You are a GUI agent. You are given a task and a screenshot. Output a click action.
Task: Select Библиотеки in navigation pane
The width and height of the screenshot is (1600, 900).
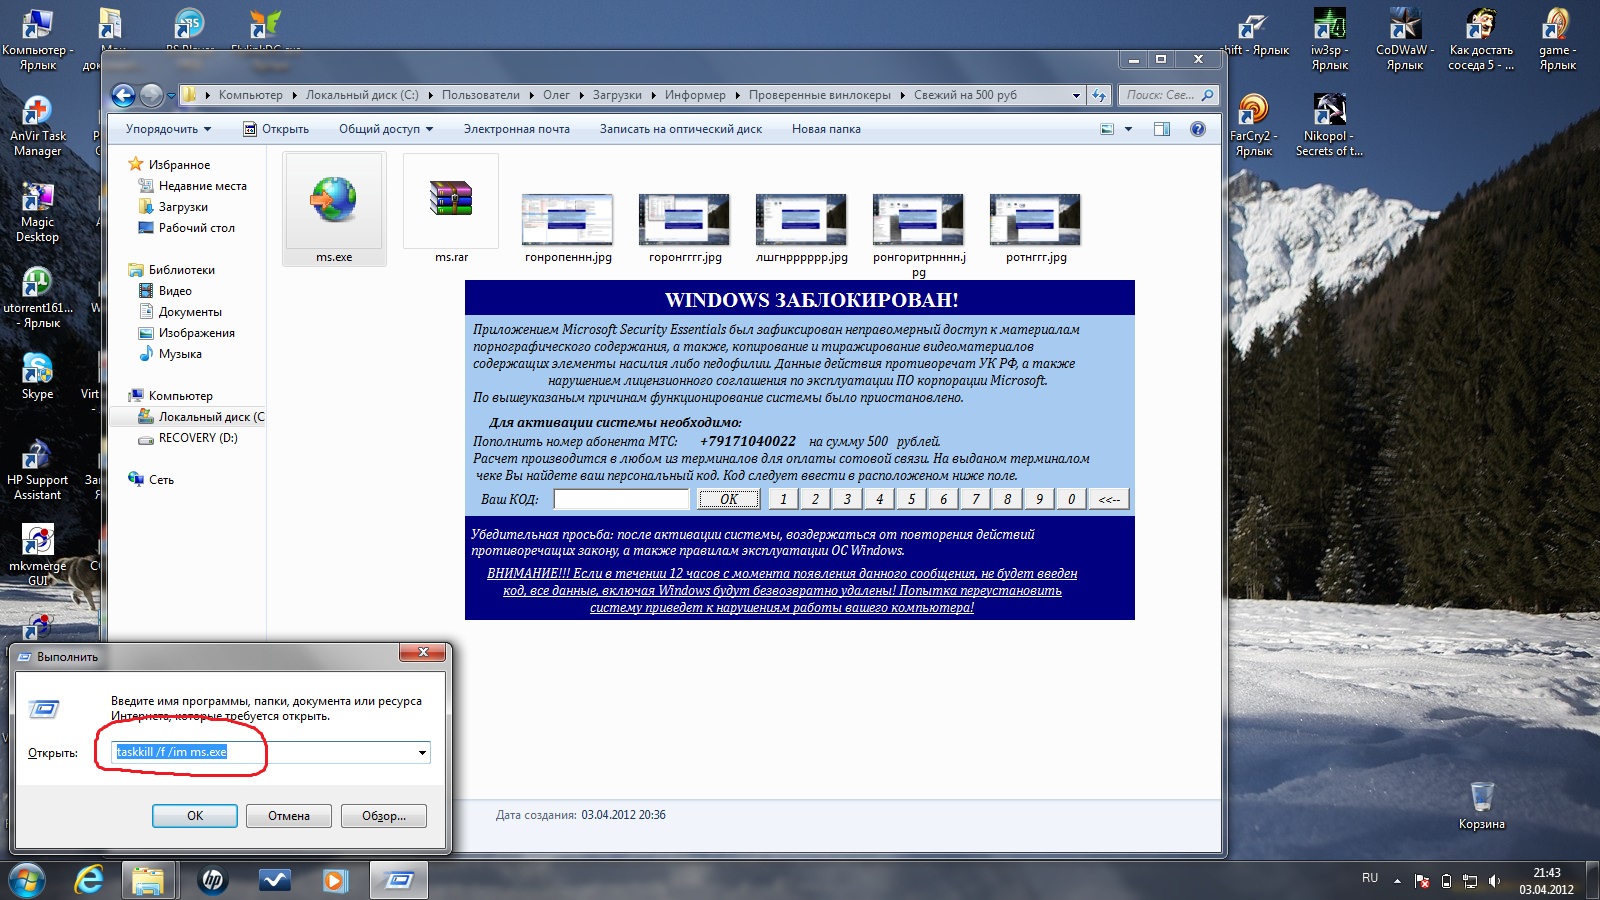[181, 270]
